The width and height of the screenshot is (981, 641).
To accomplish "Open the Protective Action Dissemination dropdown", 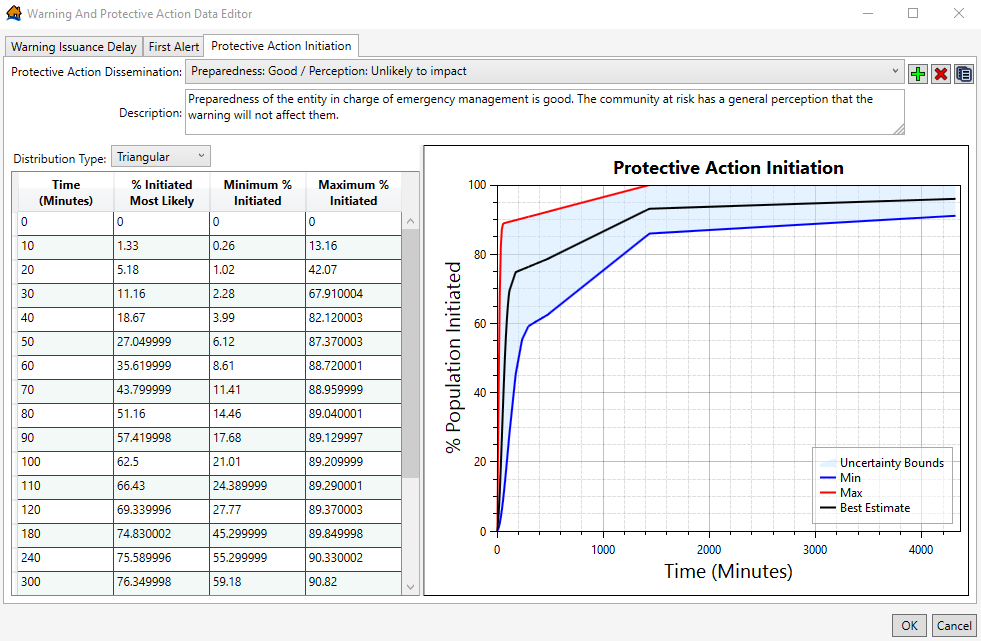I will tap(544, 71).
